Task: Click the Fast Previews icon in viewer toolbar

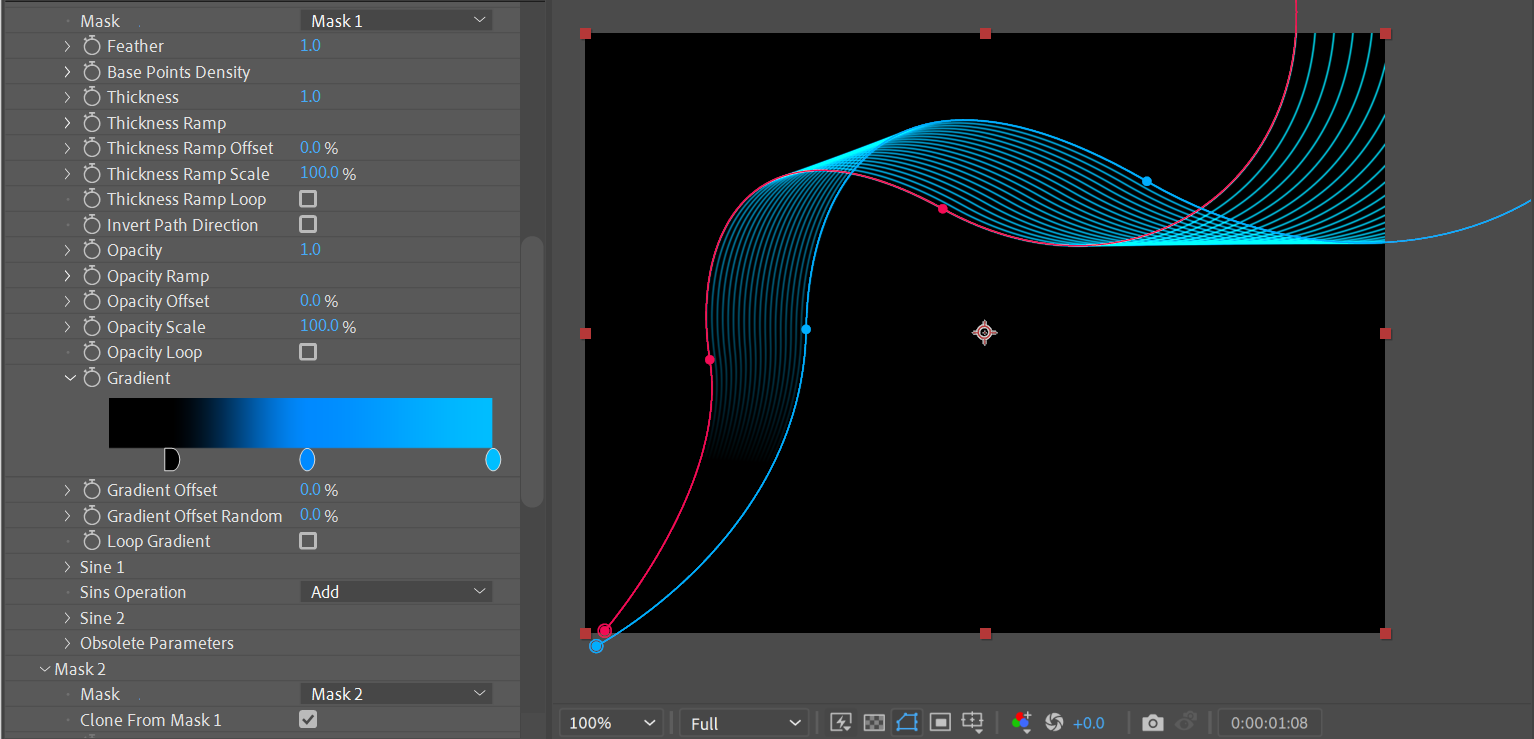Action: point(841,722)
